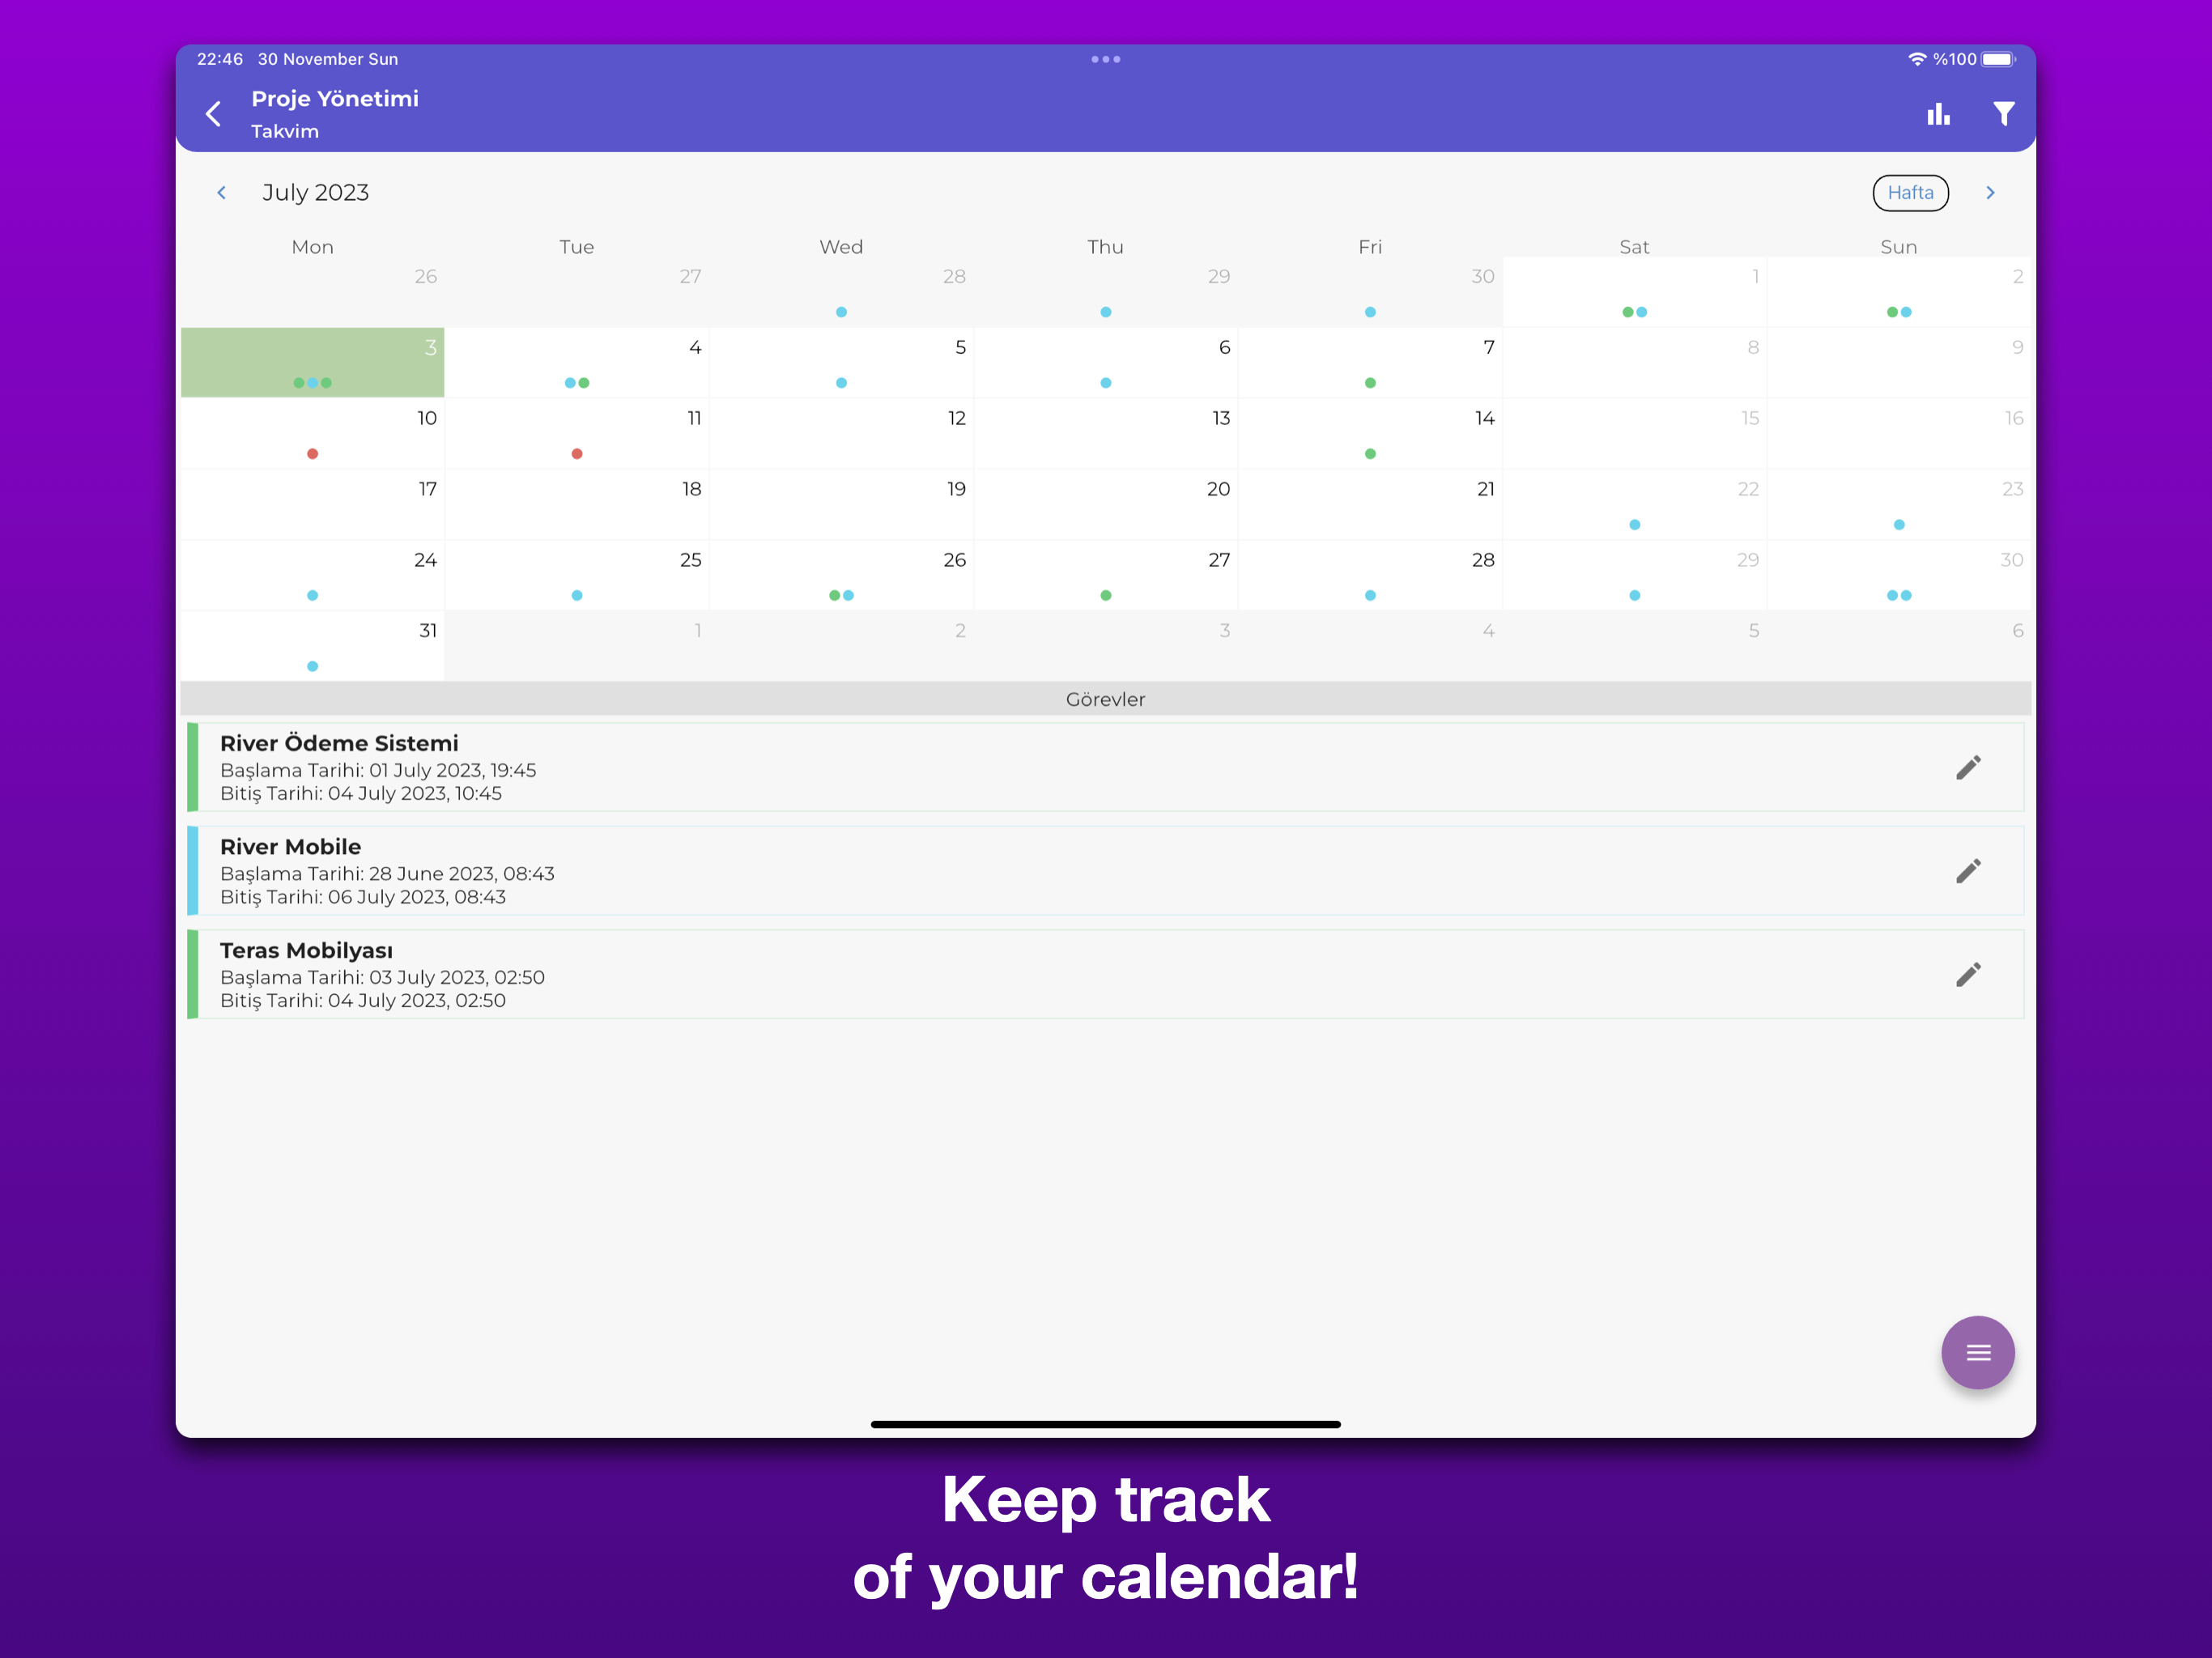Edit the Teras Mobilyası task

point(1968,975)
